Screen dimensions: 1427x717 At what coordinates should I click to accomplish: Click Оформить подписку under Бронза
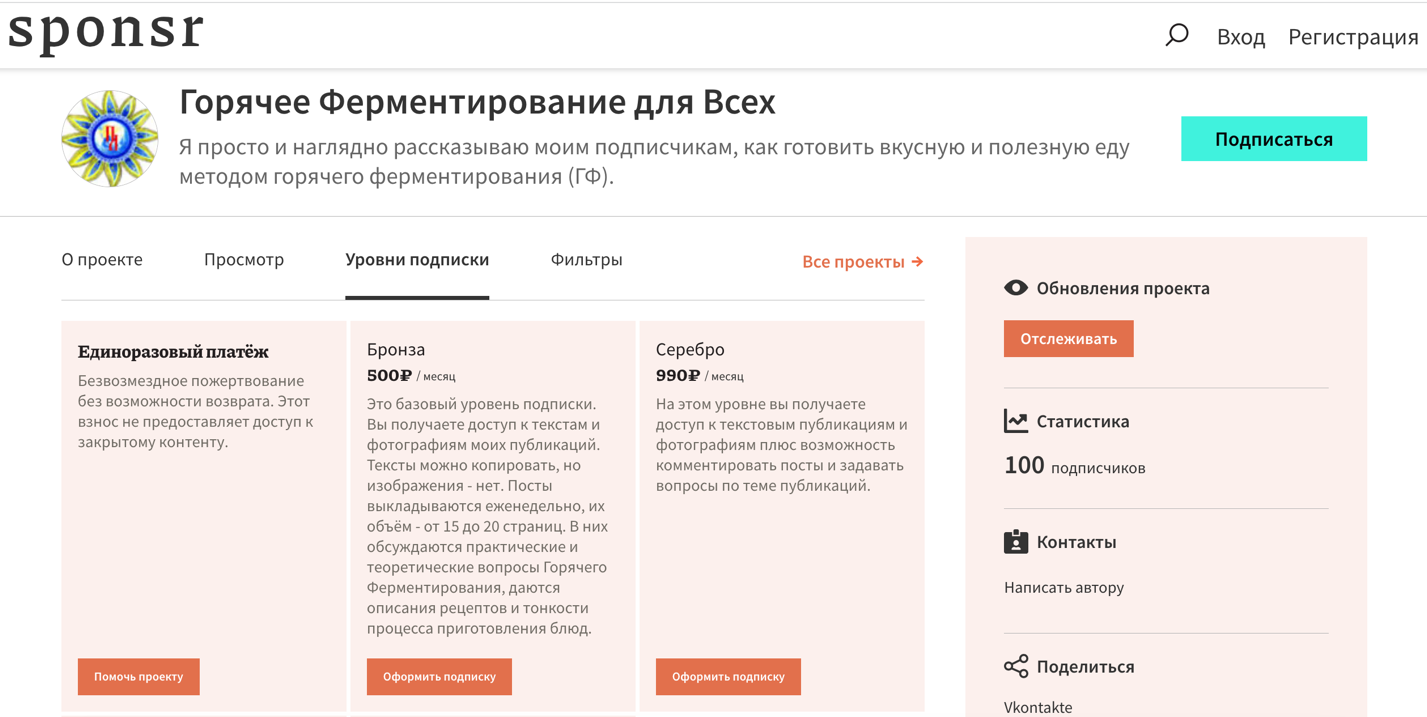click(x=439, y=677)
